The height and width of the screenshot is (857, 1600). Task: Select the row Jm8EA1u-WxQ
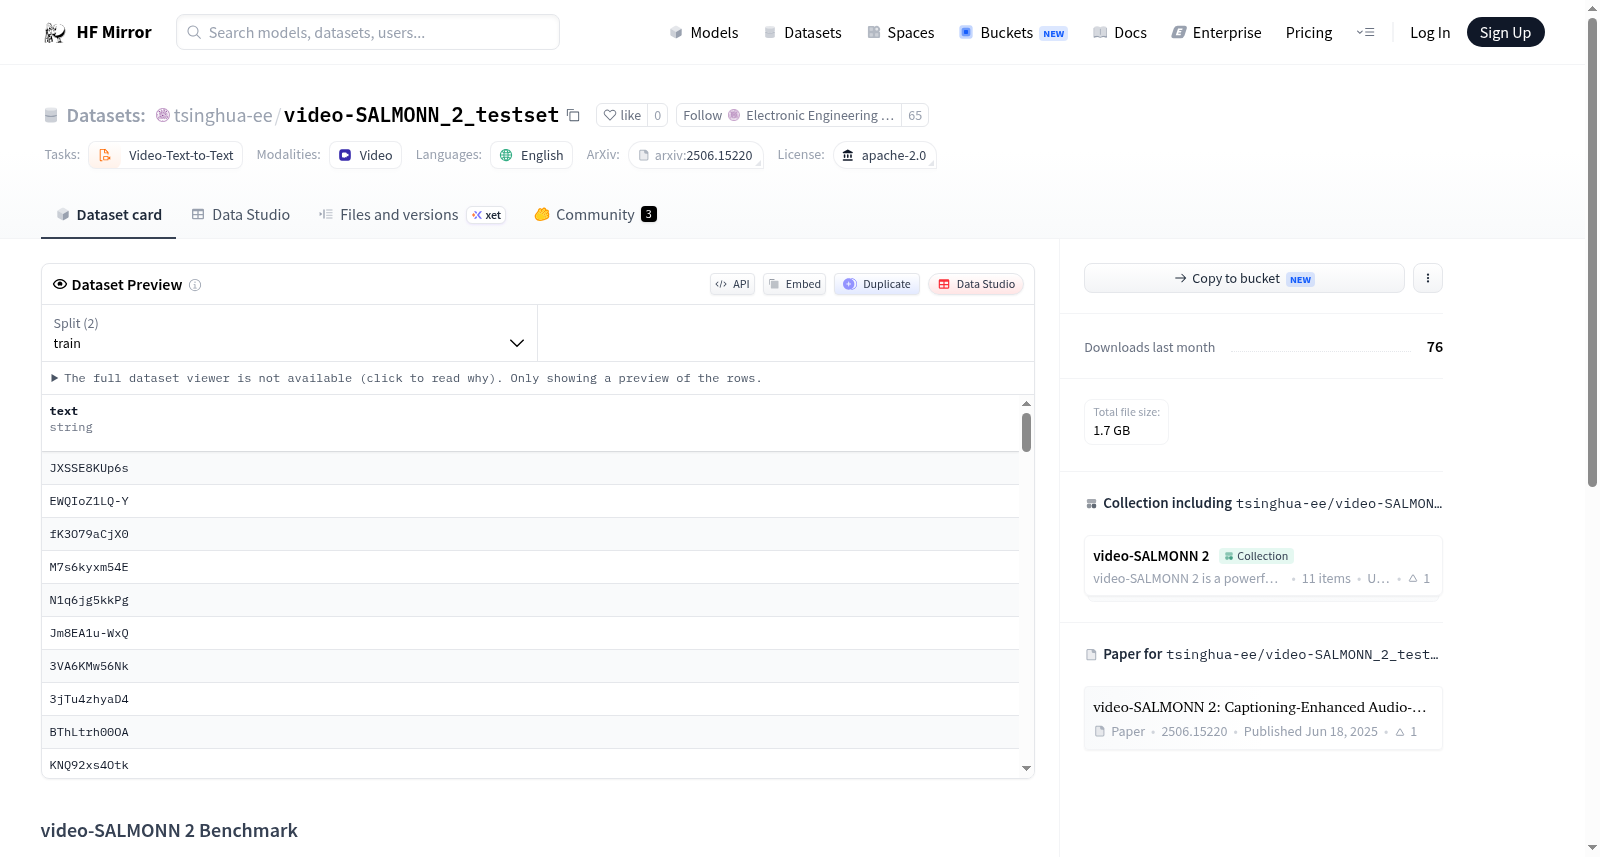[x=530, y=633]
